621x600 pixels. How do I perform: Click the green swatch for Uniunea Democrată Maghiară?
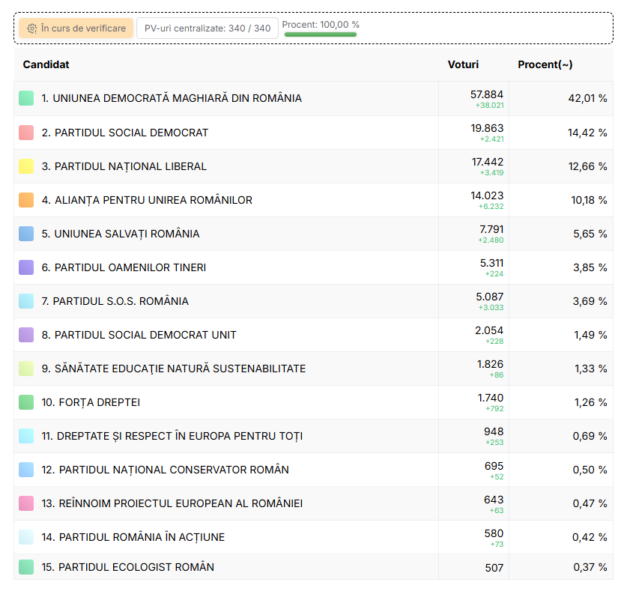(26, 99)
